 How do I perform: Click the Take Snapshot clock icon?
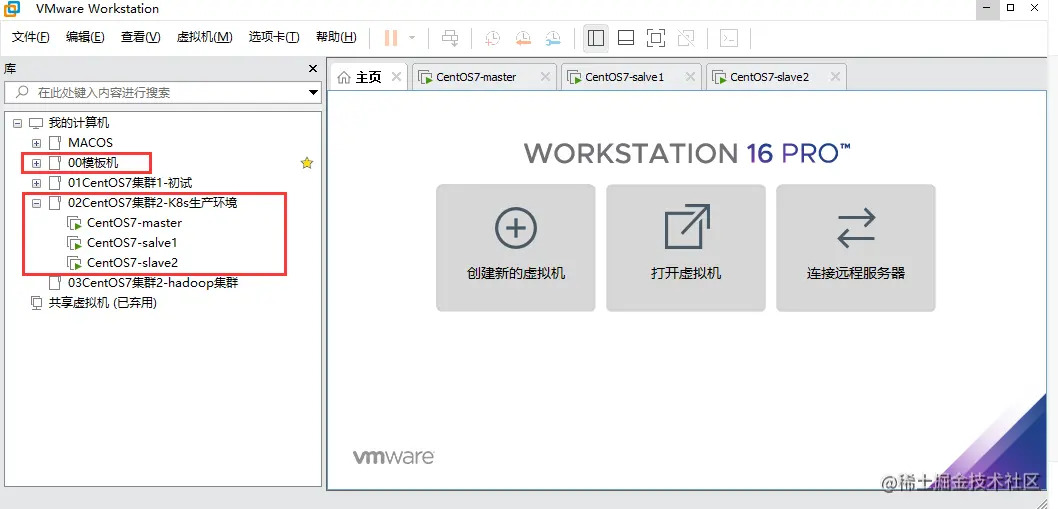coord(493,38)
